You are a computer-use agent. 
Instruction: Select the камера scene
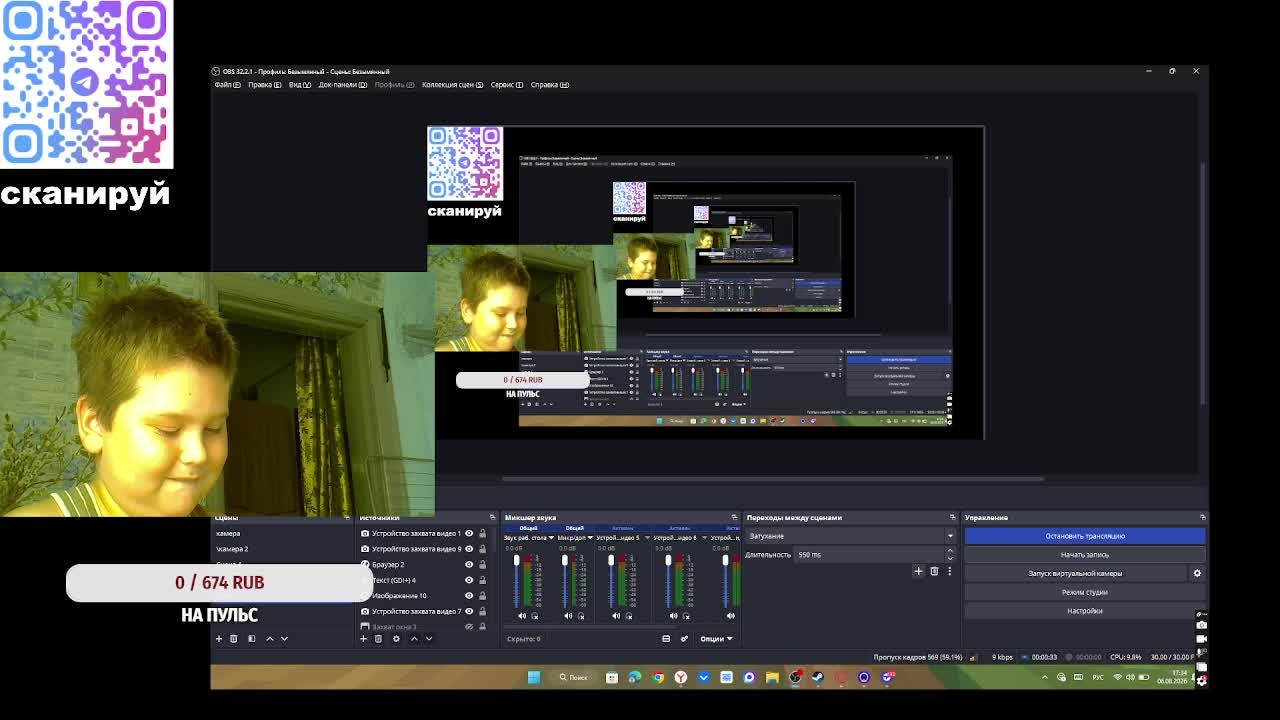(x=228, y=533)
